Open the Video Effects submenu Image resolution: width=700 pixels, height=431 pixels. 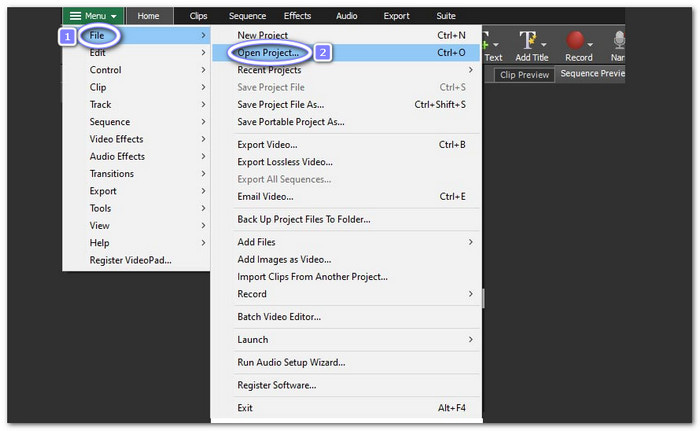click(136, 139)
